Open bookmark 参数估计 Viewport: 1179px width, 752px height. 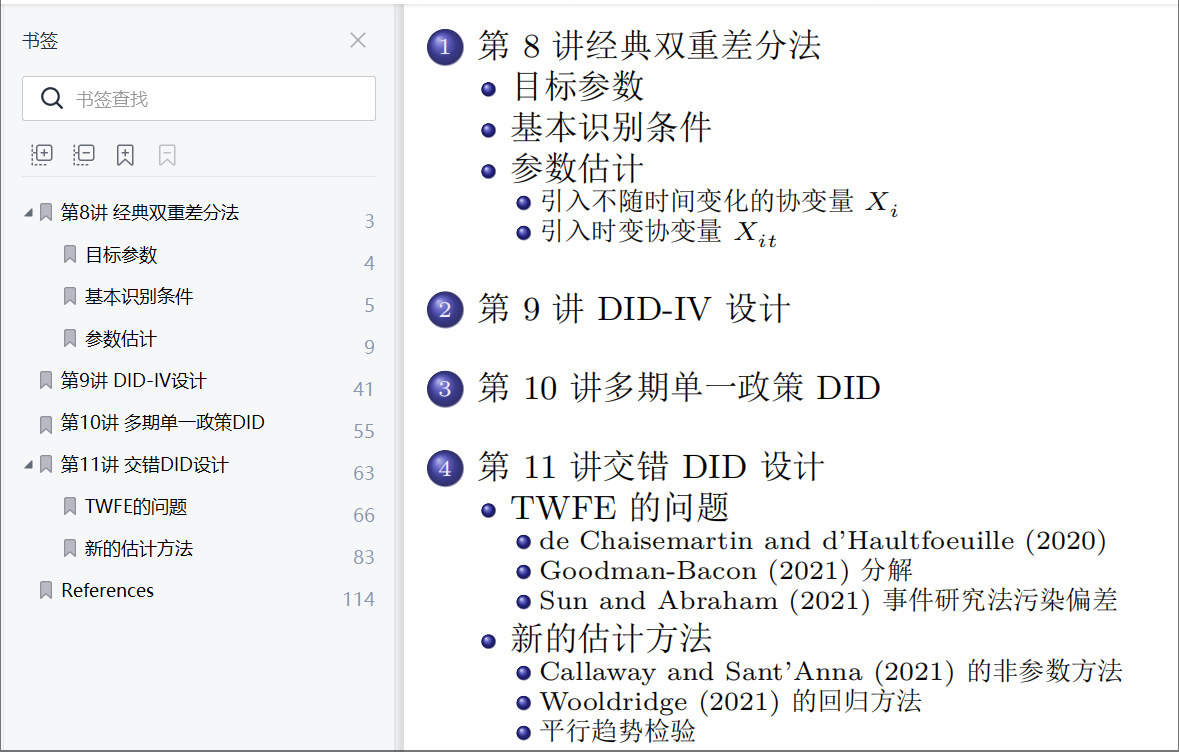[121, 338]
